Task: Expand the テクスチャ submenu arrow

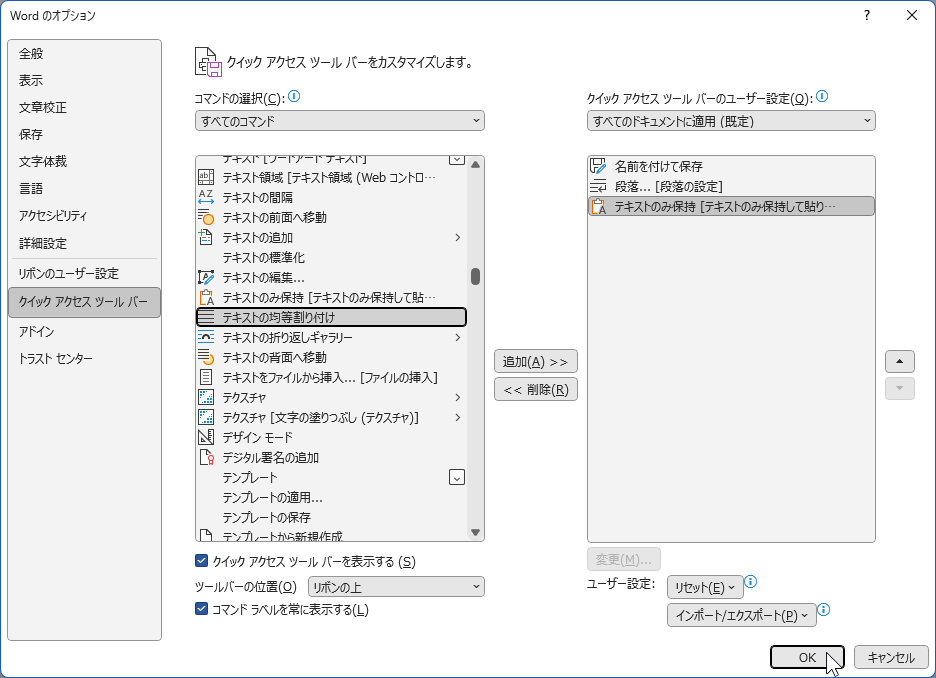Action: tap(458, 397)
